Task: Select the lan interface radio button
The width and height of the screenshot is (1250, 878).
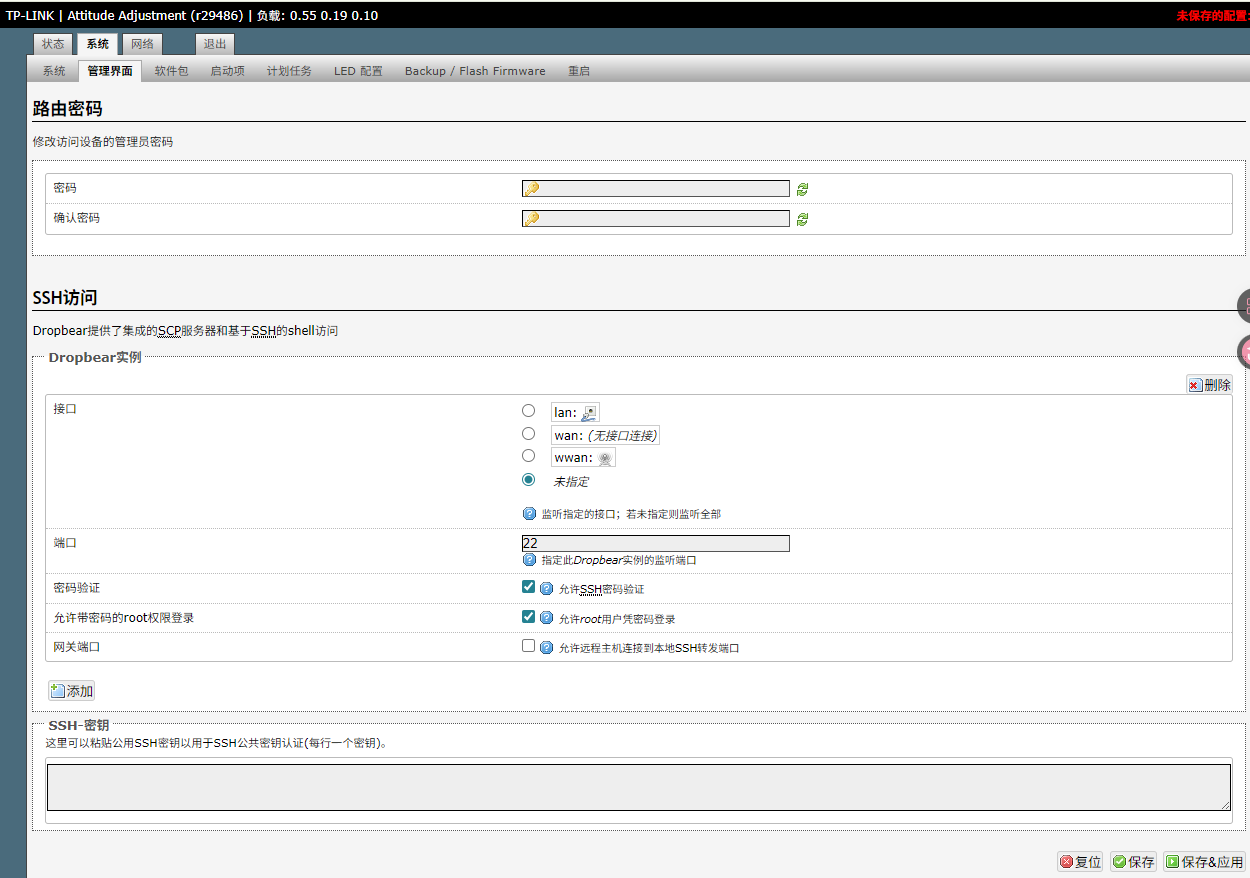Action: tap(528, 410)
